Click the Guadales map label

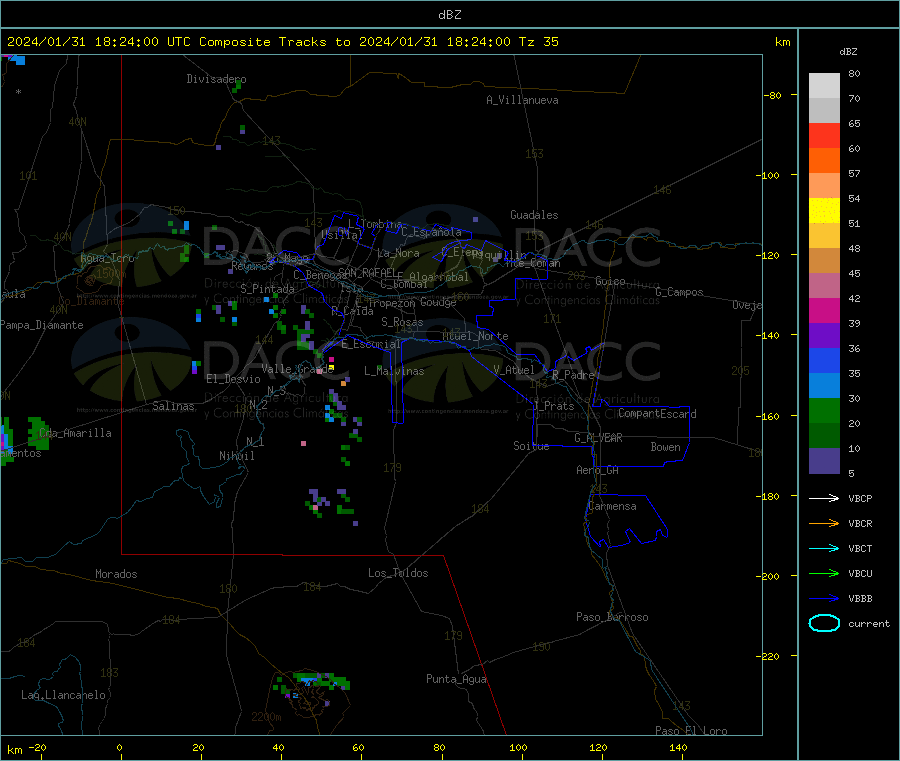(x=534, y=215)
